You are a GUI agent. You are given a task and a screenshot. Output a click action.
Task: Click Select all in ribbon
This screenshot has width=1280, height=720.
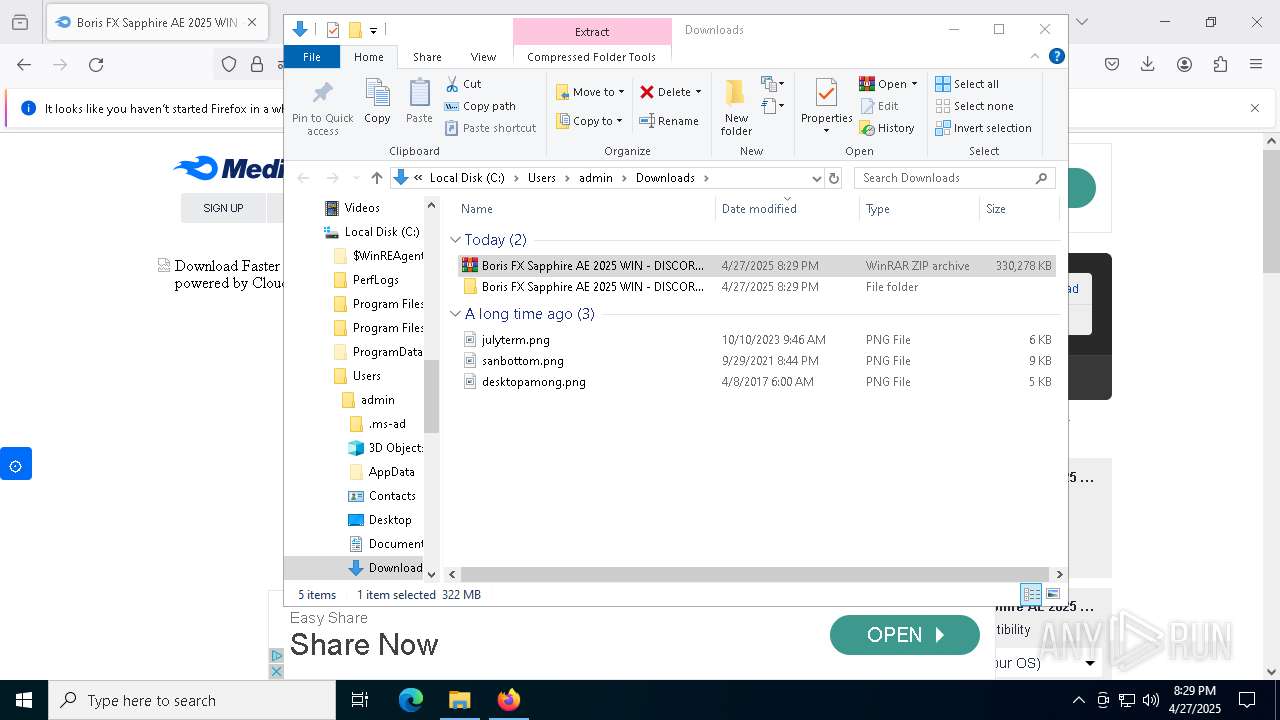tap(967, 84)
